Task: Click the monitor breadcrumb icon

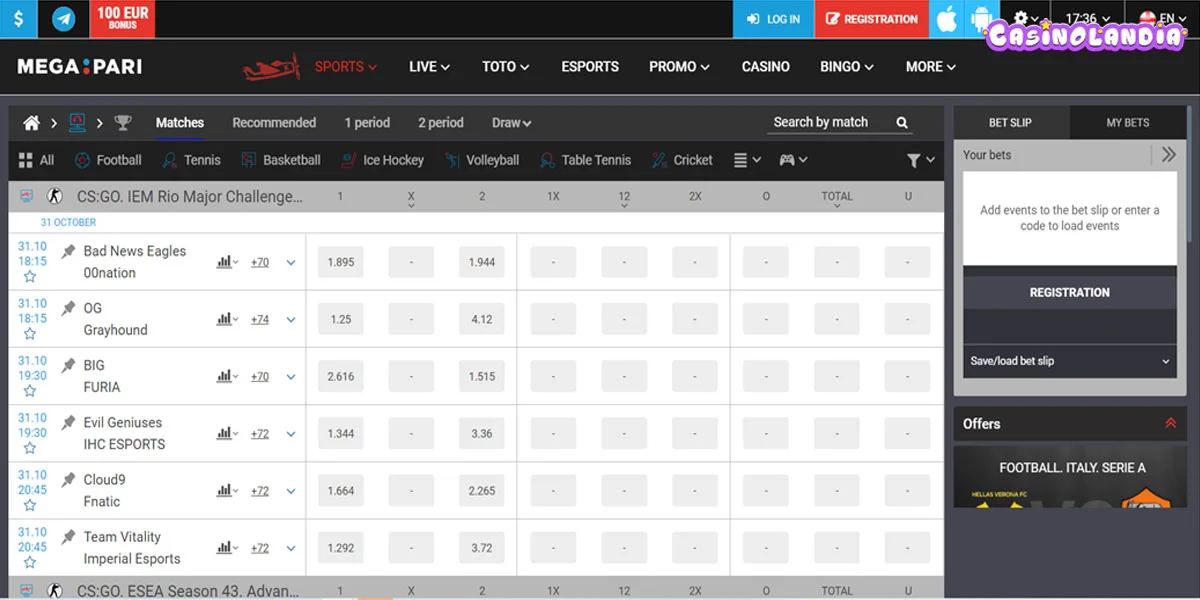Action: [x=77, y=123]
